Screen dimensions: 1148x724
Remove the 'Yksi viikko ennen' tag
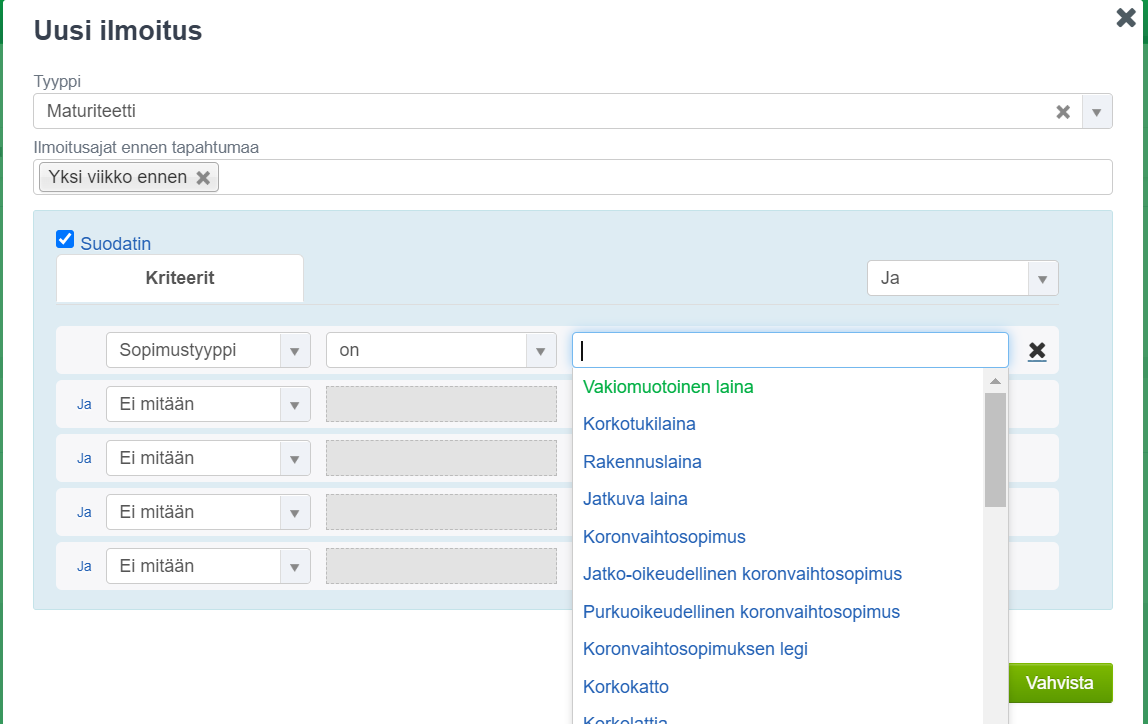(x=203, y=177)
